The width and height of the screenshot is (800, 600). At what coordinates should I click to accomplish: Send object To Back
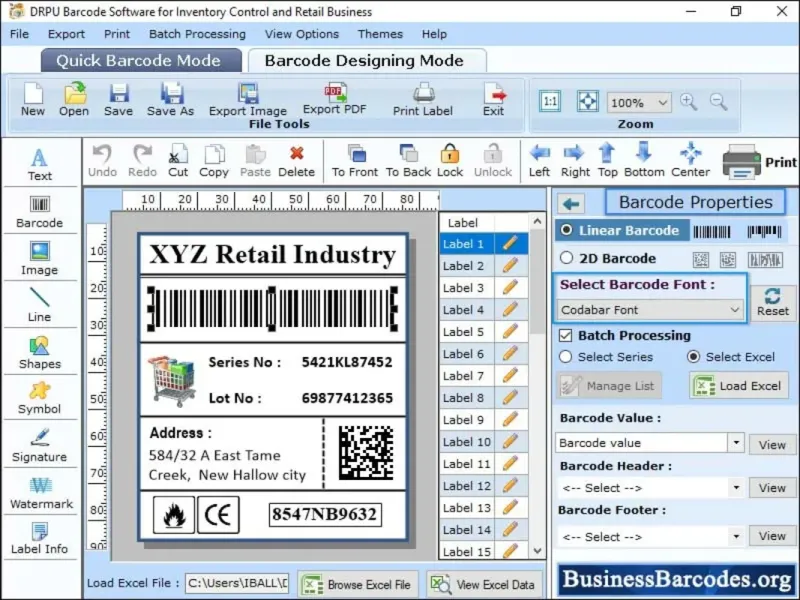tap(408, 161)
